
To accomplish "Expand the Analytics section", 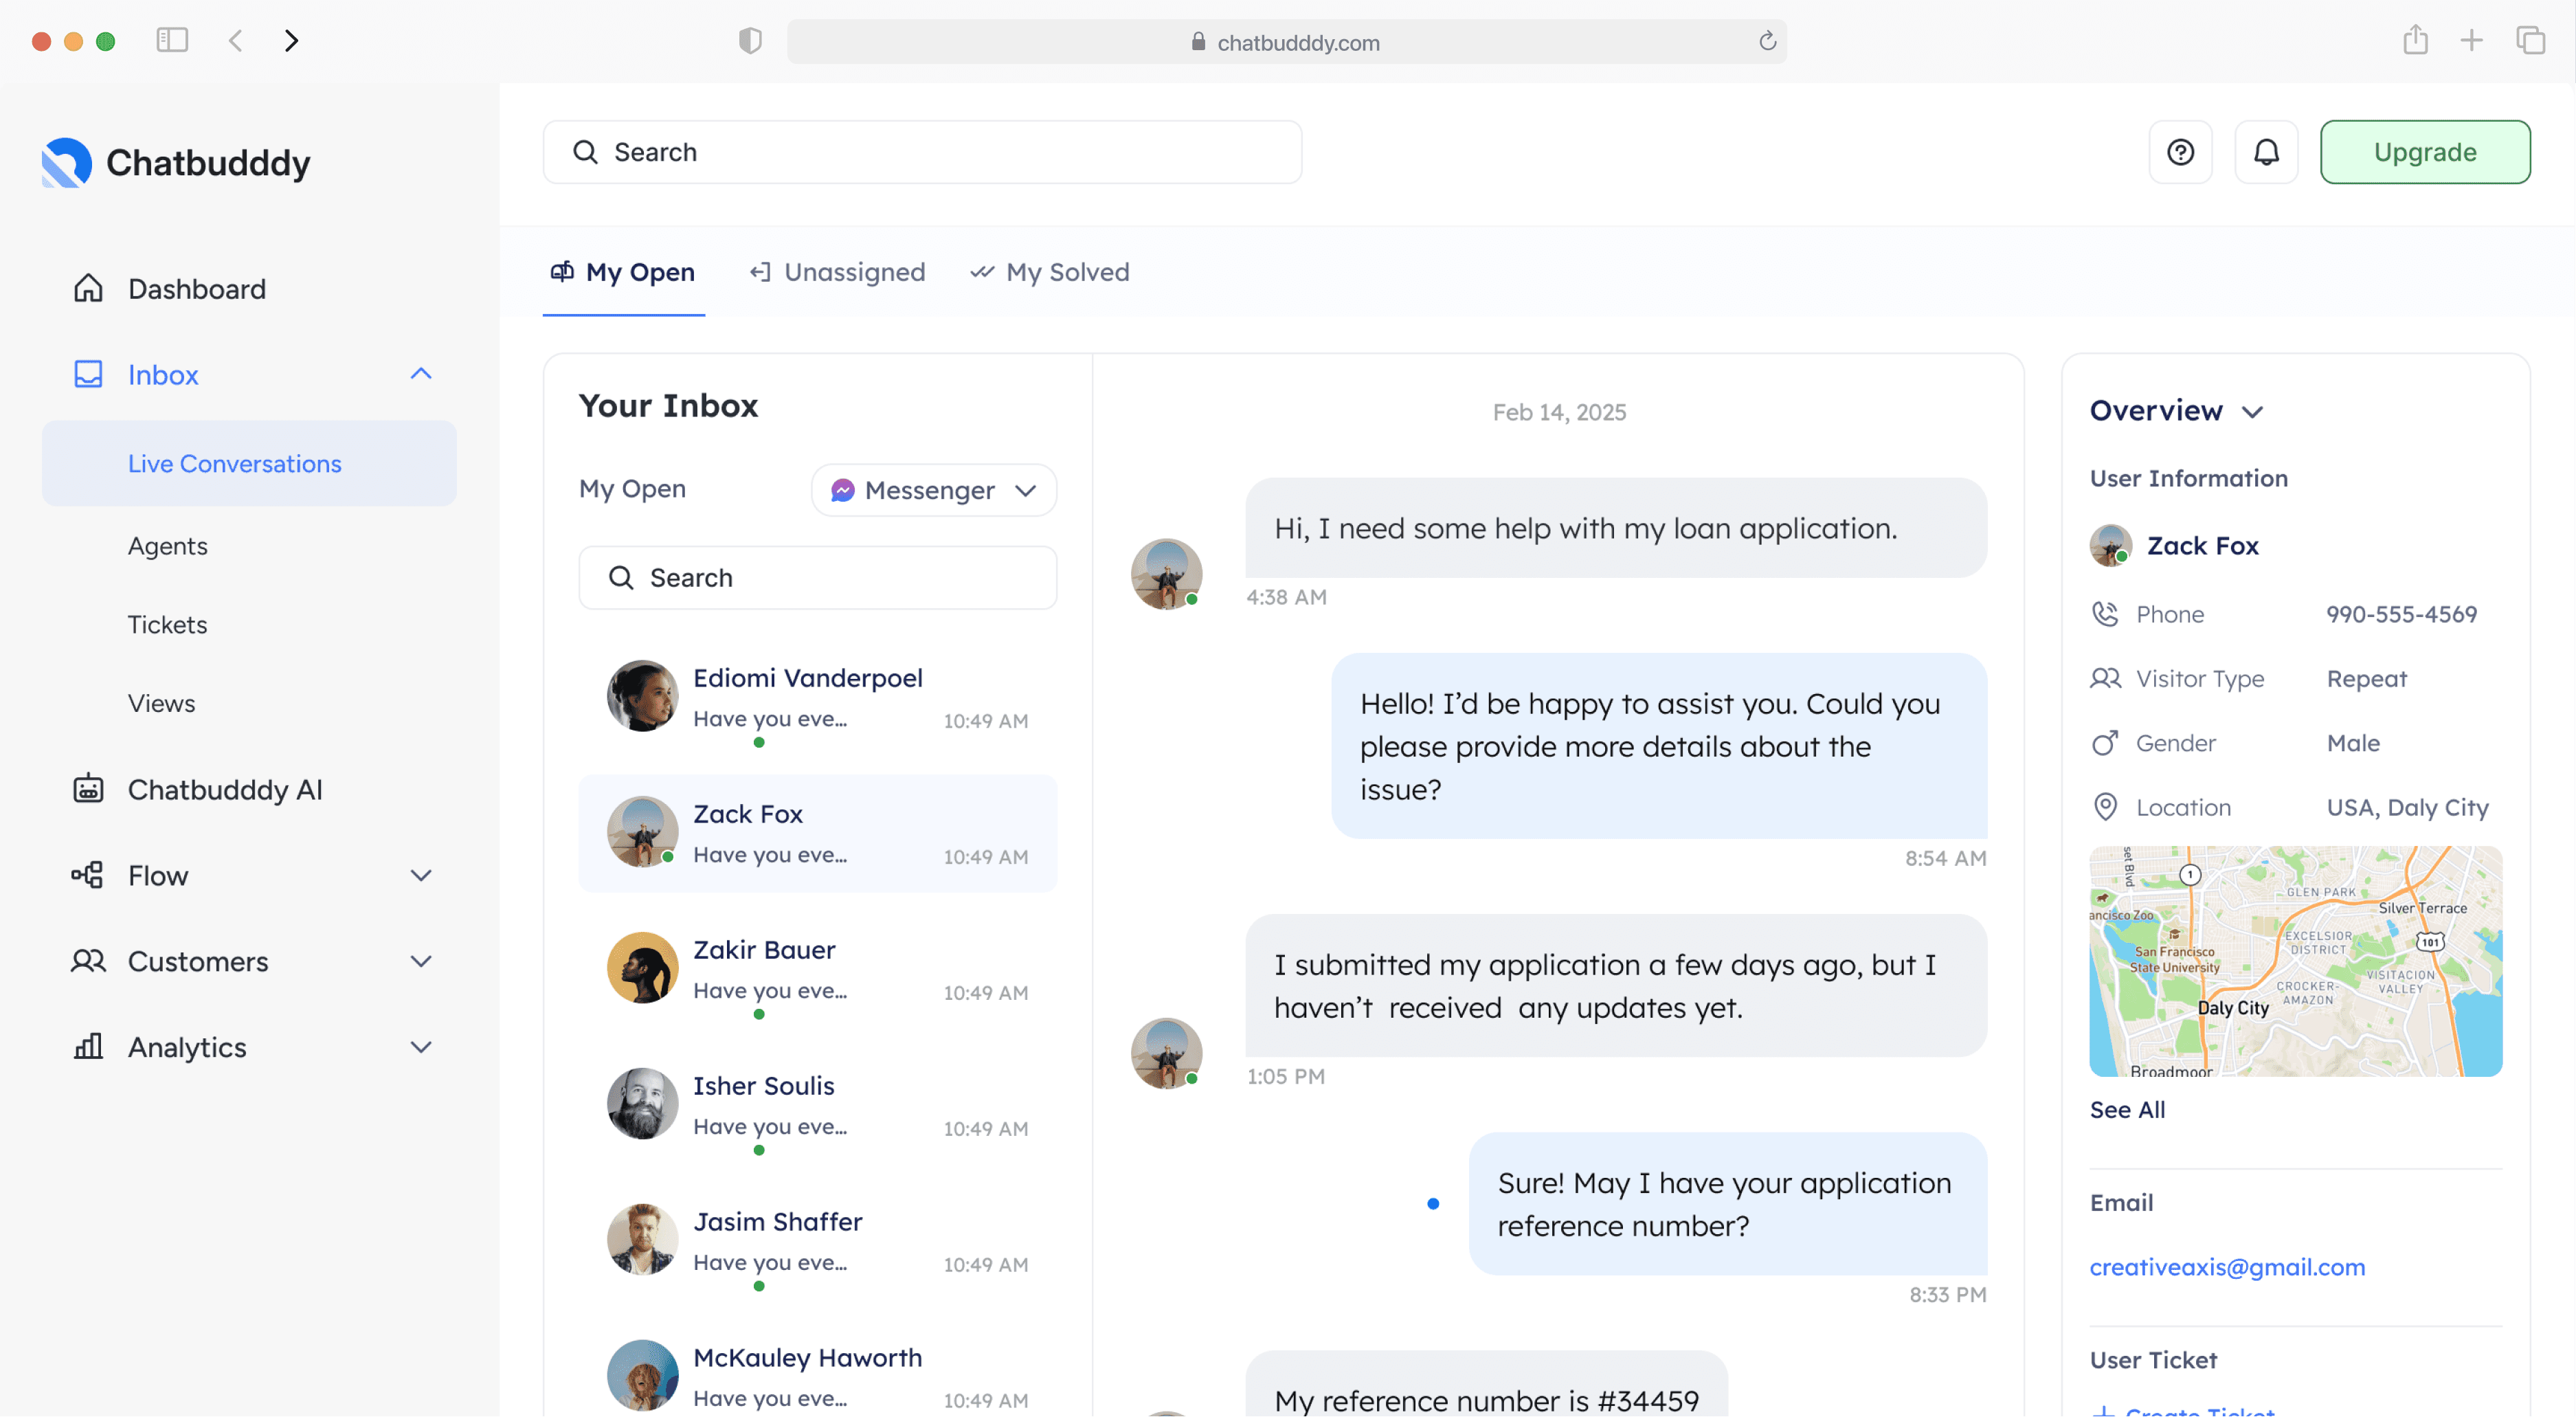I will [421, 1047].
